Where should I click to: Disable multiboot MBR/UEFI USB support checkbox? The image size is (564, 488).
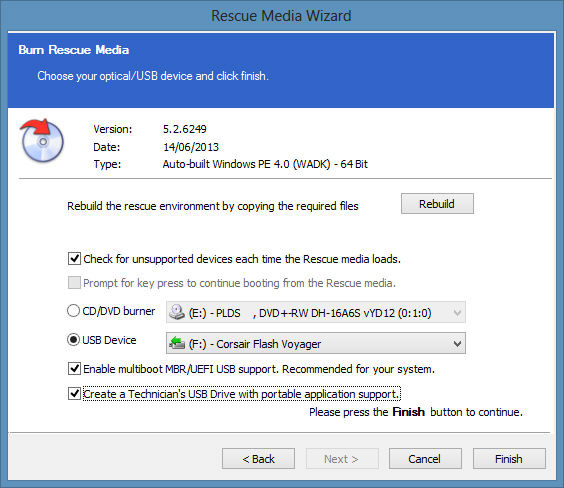pyautogui.click(x=74, y=369)
